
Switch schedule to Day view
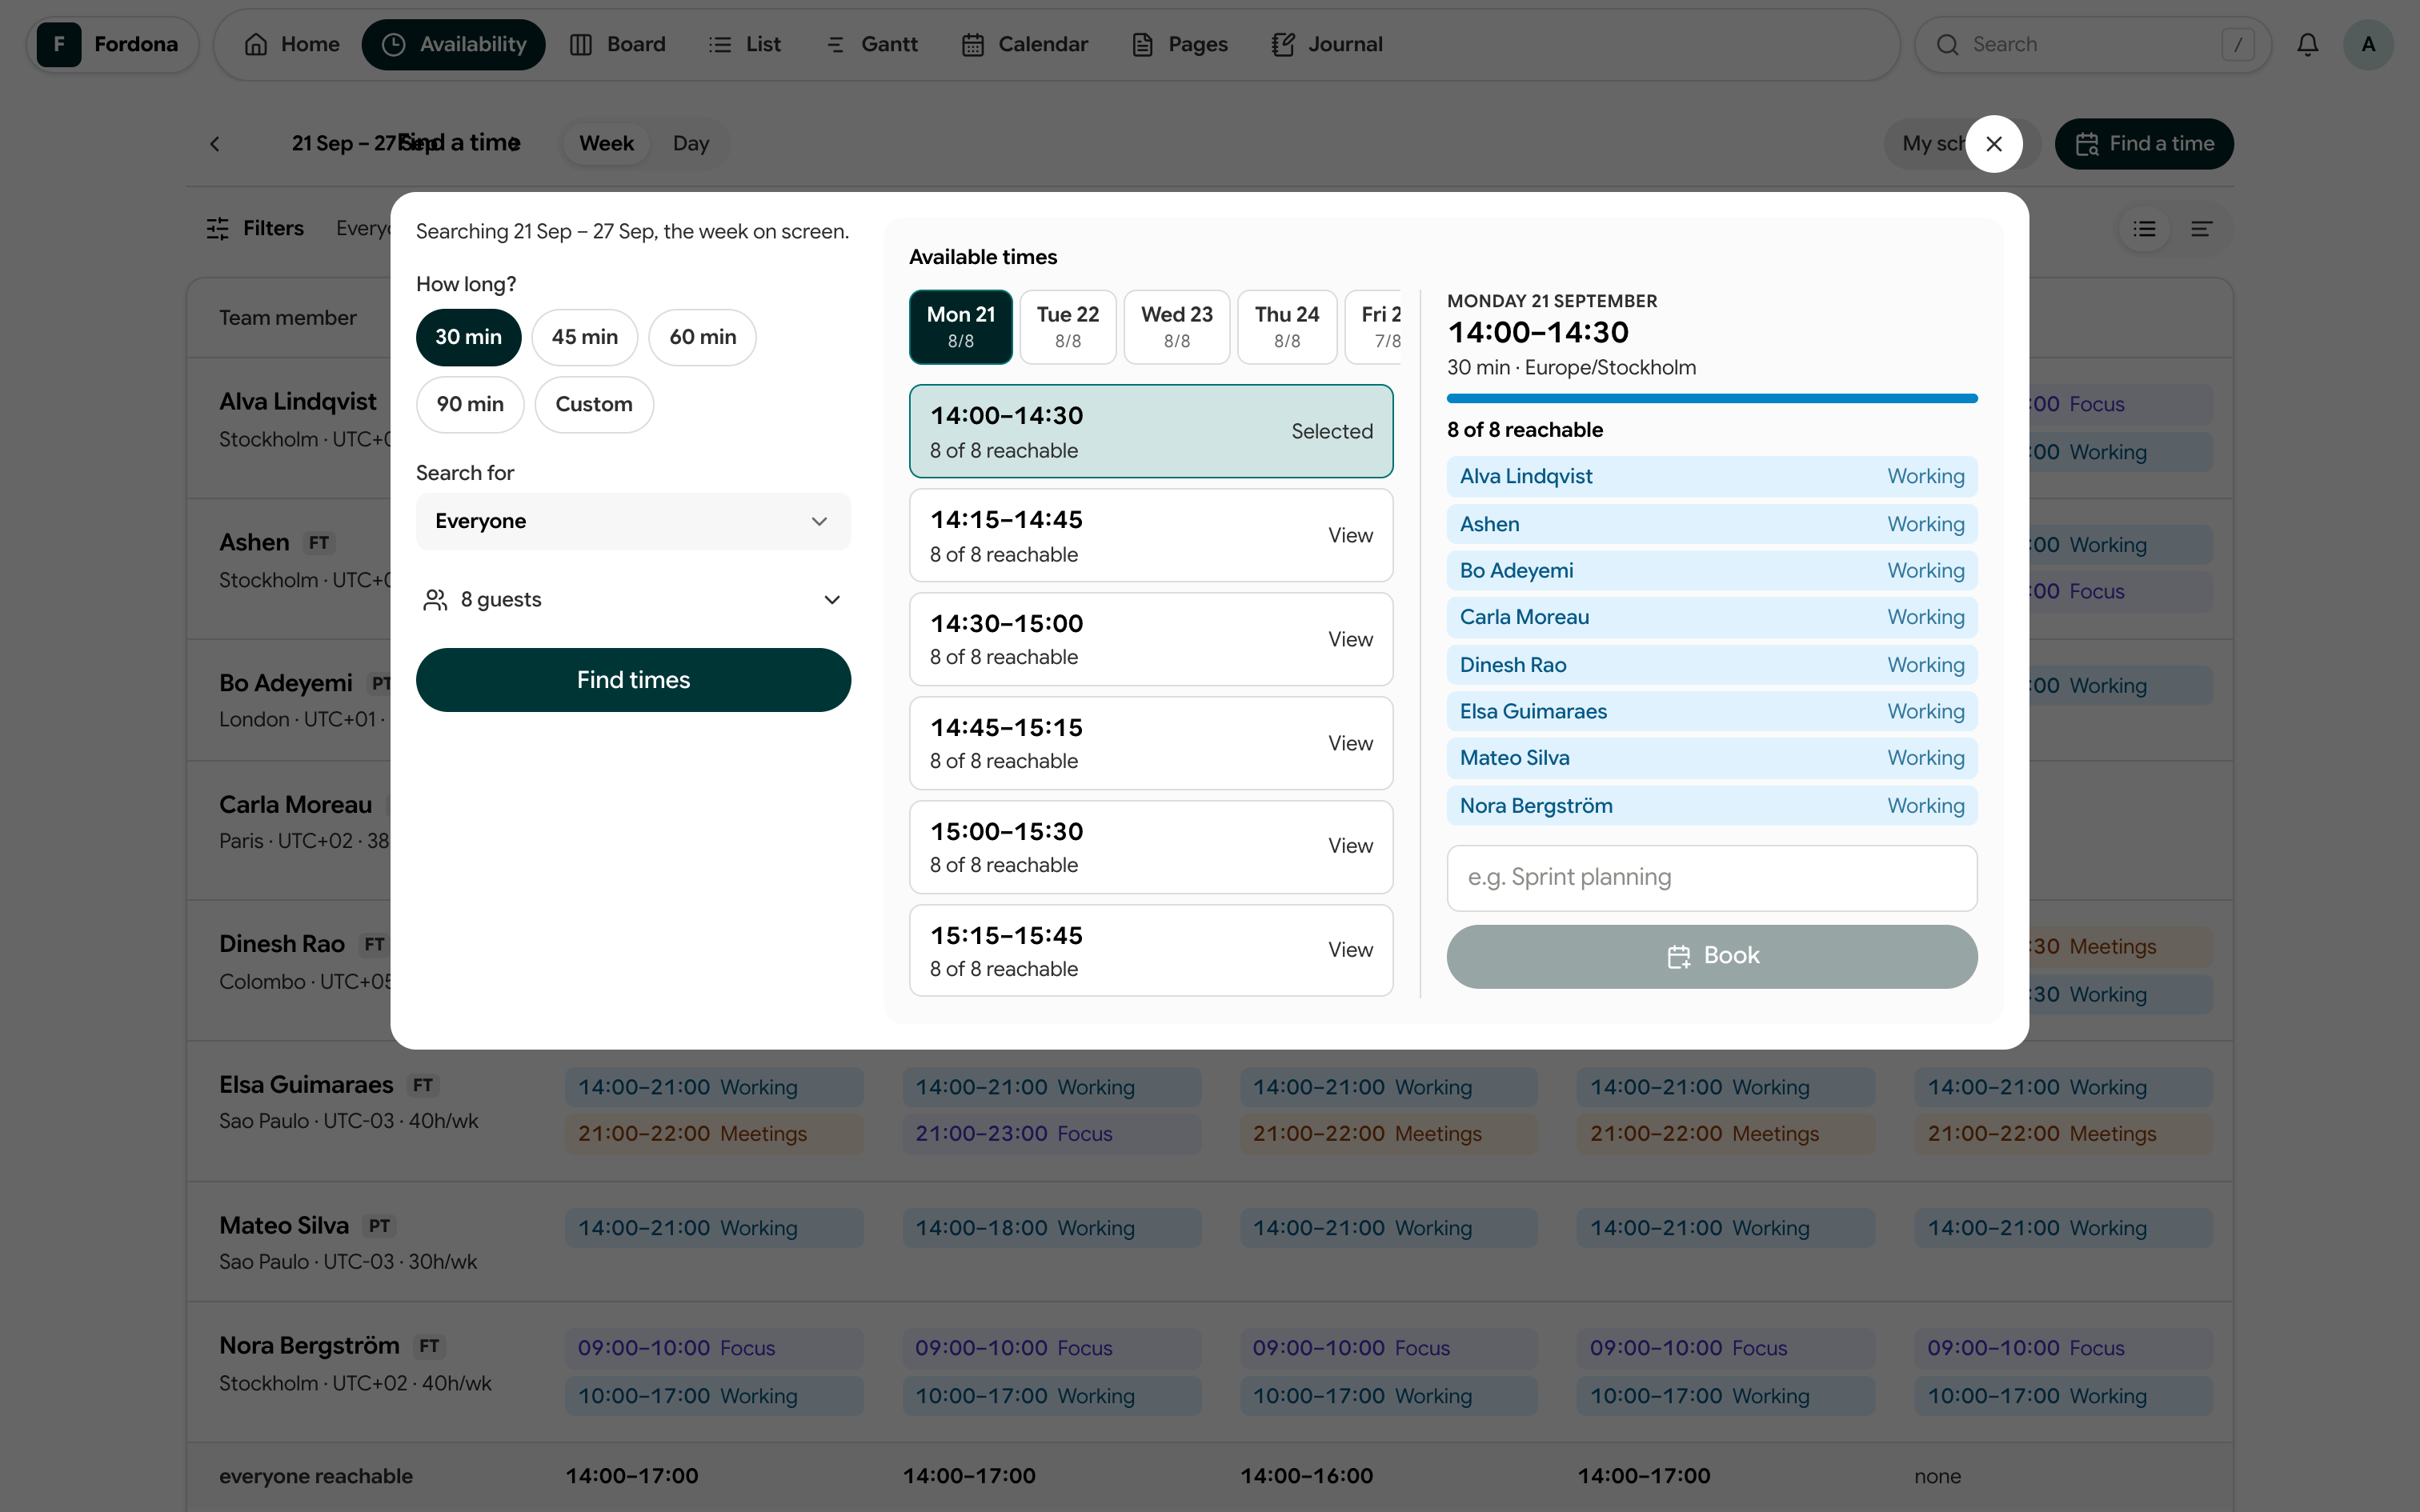pos(691,143)
